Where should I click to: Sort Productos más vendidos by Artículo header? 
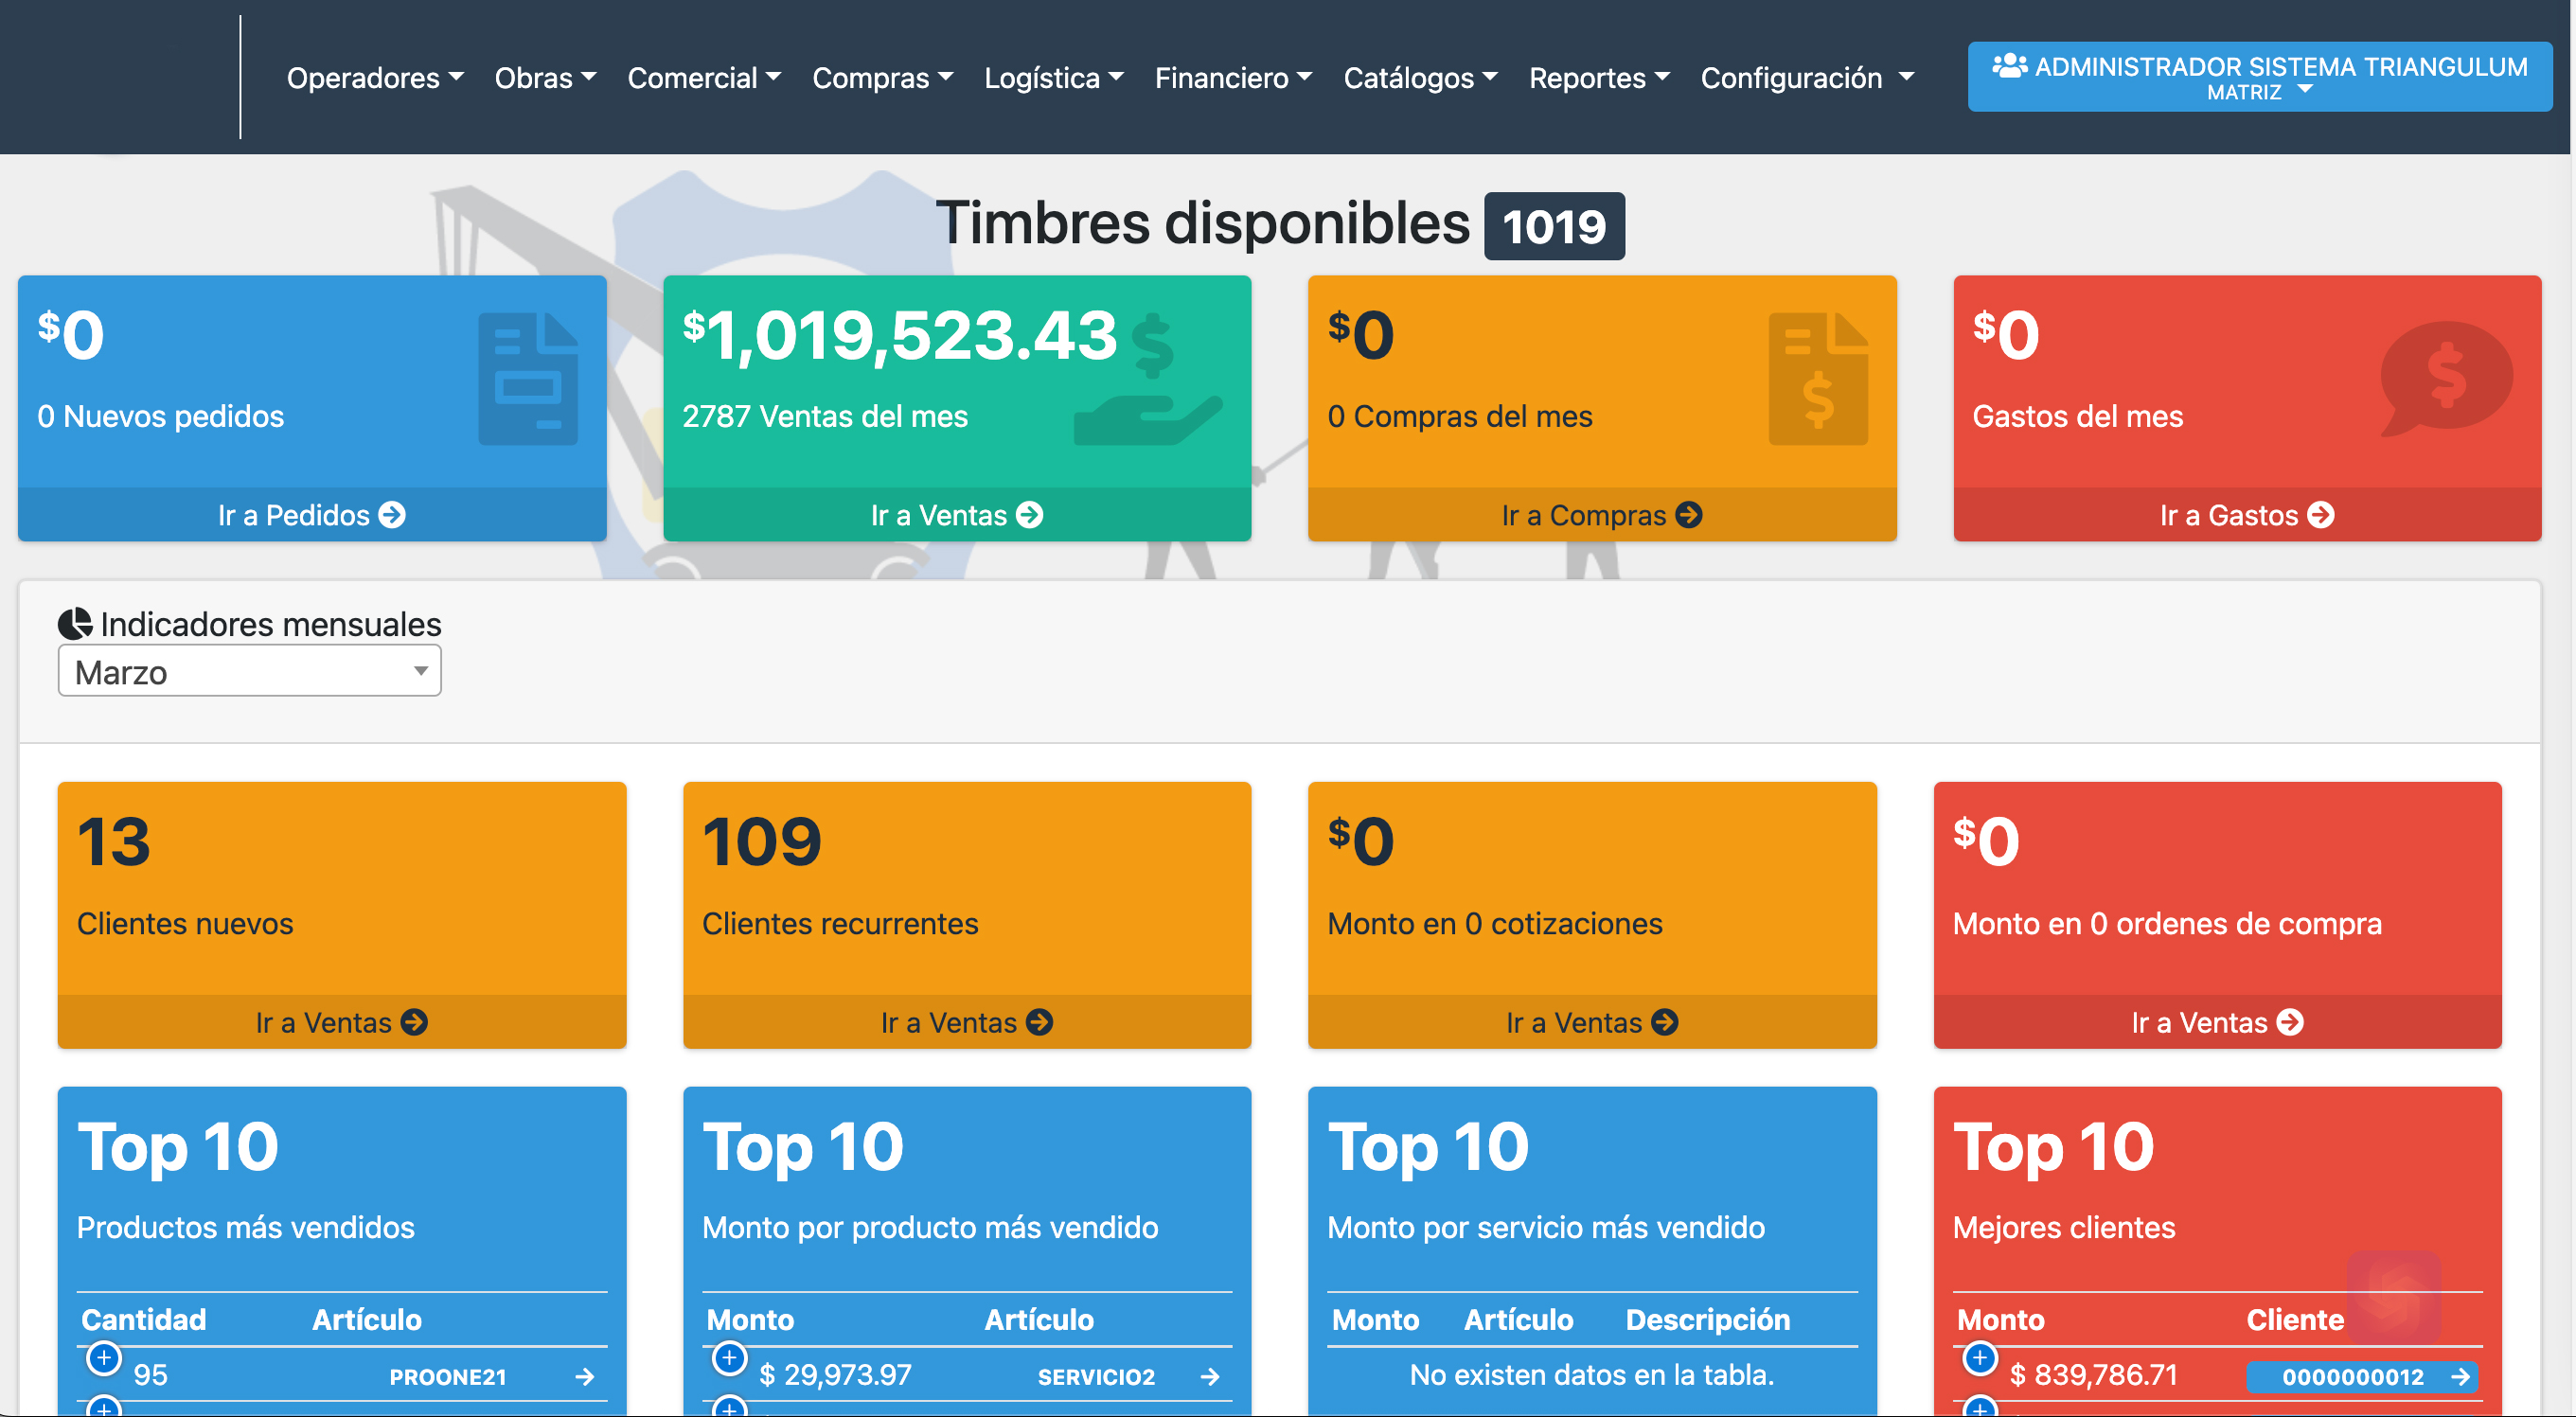pos(367,1319)
